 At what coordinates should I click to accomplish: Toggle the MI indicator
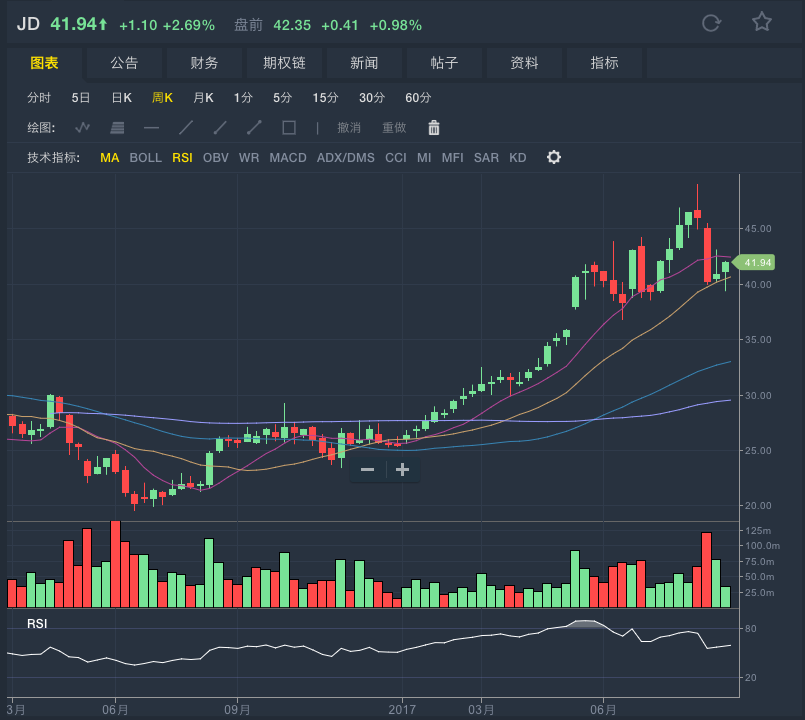(x=424, y=158)
